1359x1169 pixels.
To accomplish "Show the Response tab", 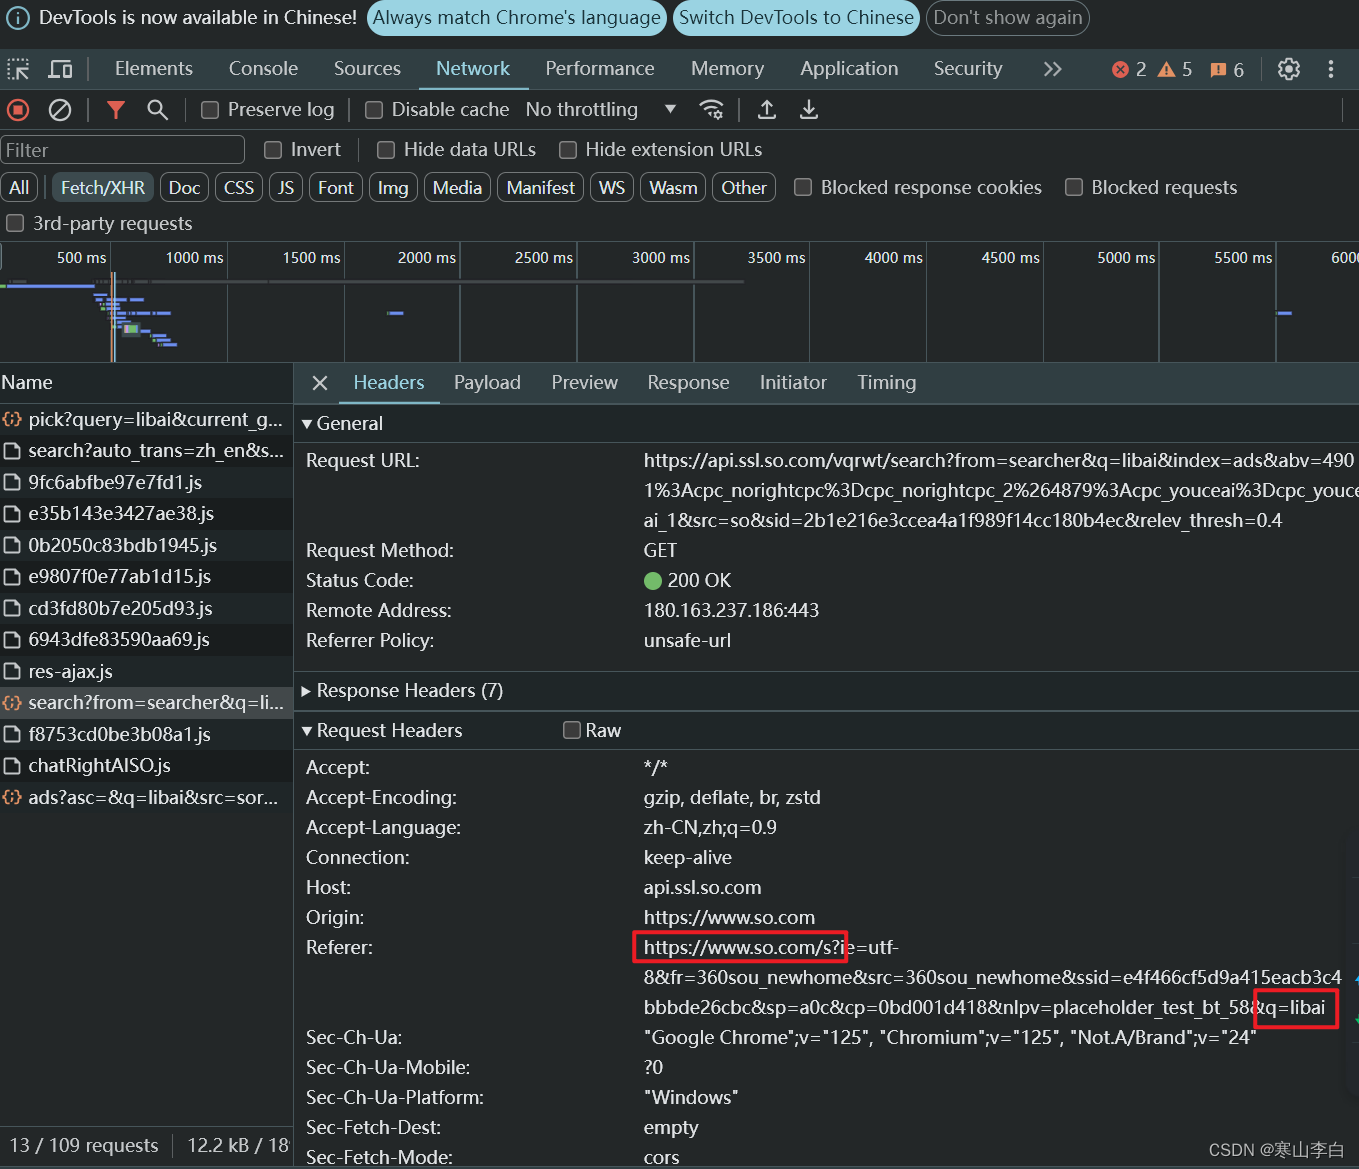I will [x=688, y=383].
